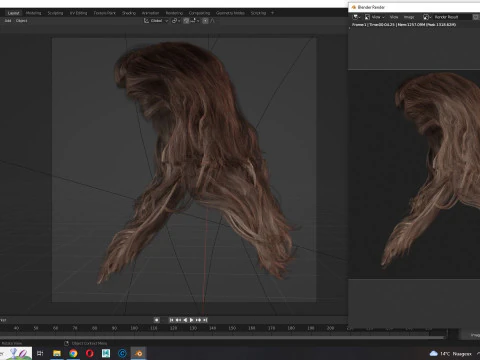Jump to the next keyframe
The width and height of the screenshot is (480, 360).
coord(199,320)
